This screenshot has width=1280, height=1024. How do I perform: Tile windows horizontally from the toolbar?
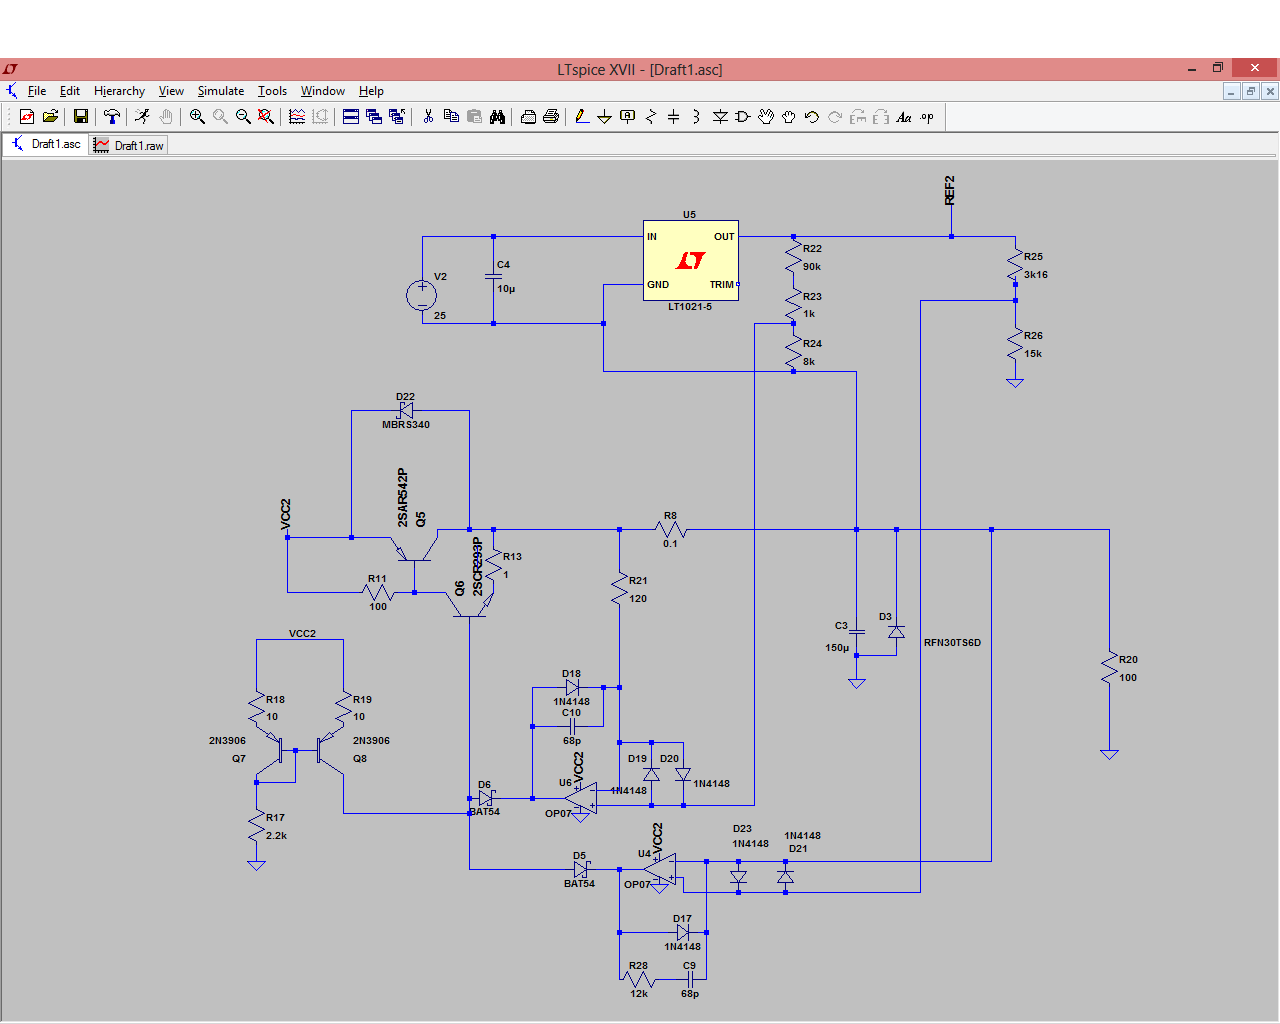coord(351,117)
